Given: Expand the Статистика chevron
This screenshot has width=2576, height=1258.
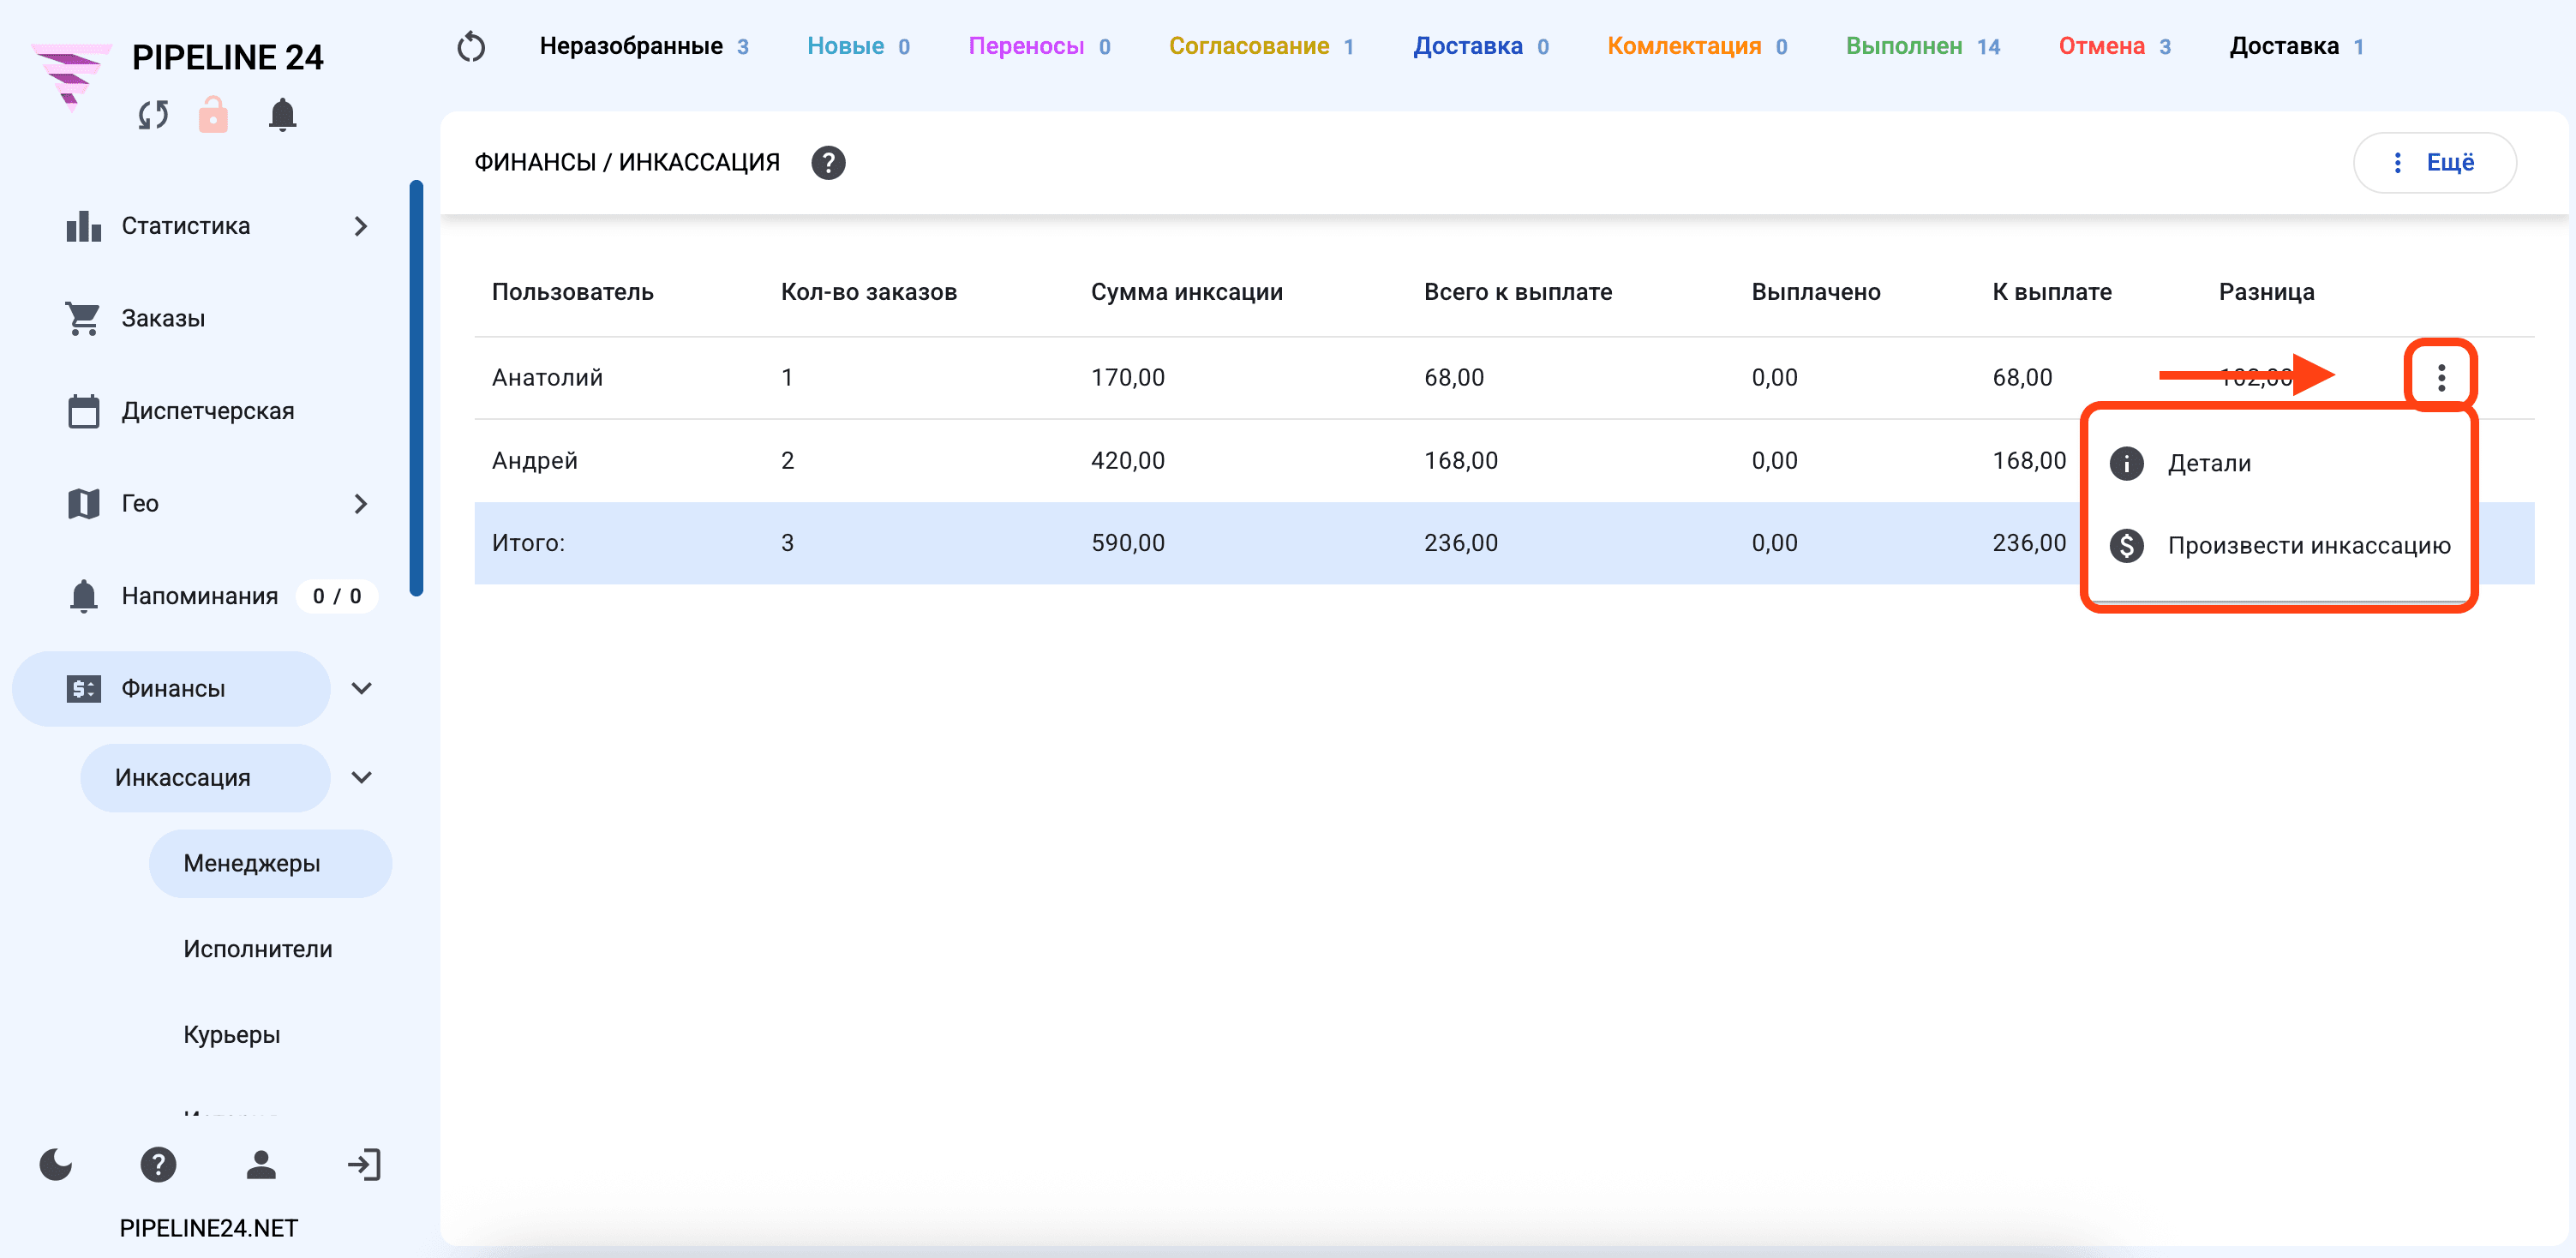Looking at the screenshot, I should (x=361, y=227).
